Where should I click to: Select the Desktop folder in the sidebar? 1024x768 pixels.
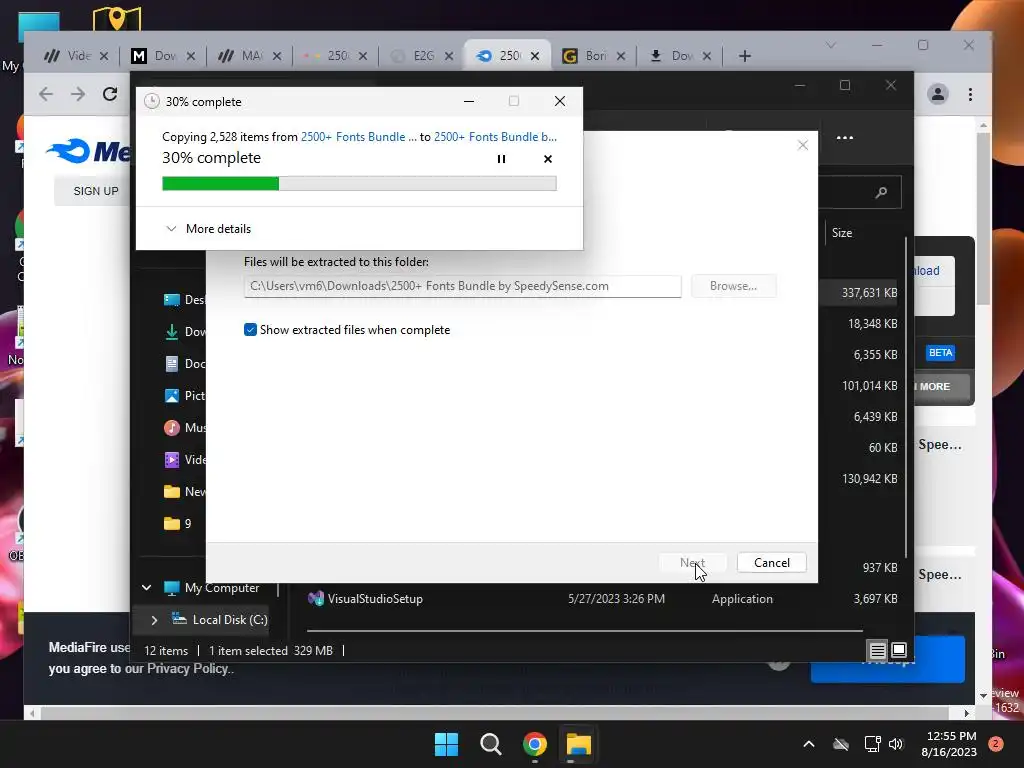184,300
